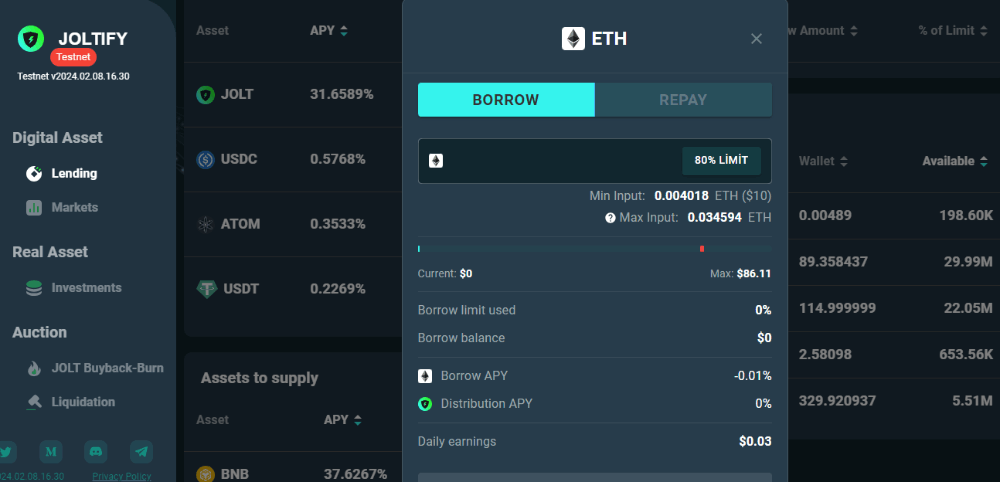Open the Twitter social link
This screenshot has width=1000, height=482.
pos(6,451)
